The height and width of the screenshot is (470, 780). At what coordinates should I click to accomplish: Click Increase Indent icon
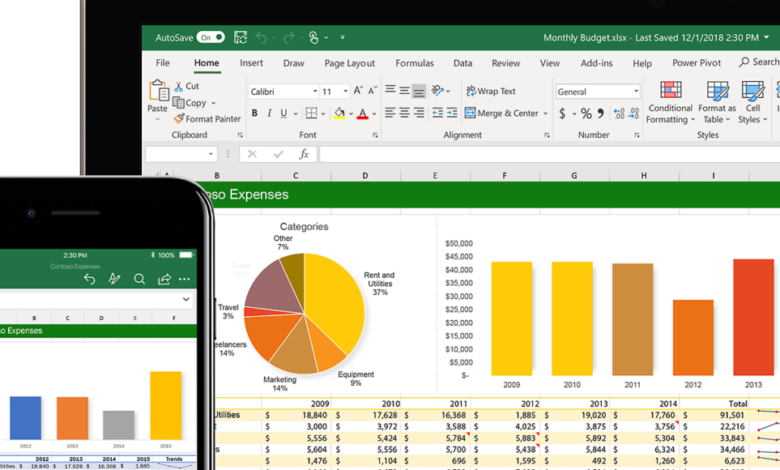click(452, 113)
